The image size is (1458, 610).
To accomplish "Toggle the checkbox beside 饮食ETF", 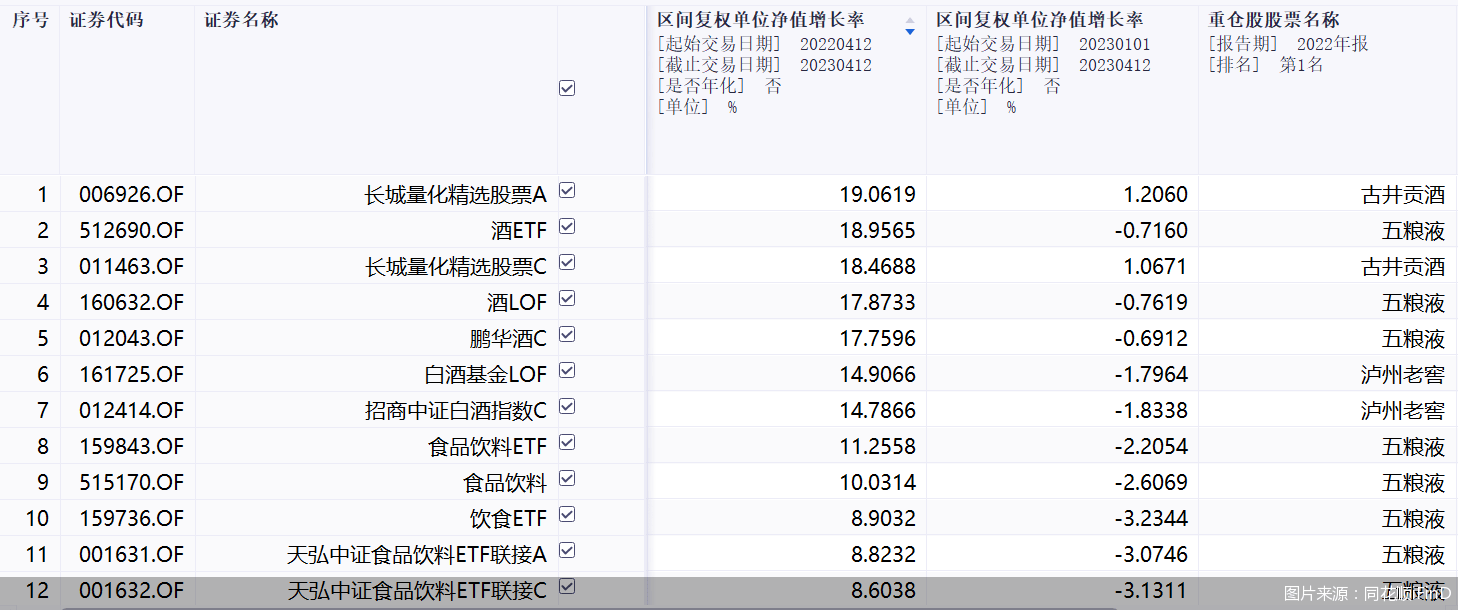I will pyautogui.click(x=567, y=515).
